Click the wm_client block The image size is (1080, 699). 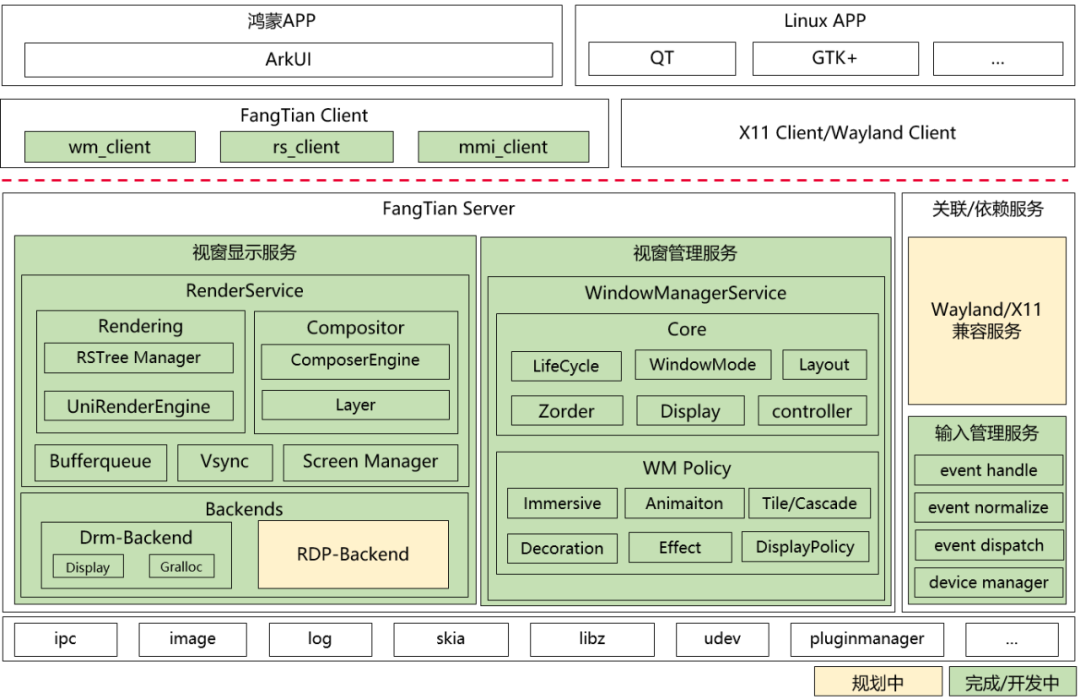pyautogui.click(x=110, y=147)
